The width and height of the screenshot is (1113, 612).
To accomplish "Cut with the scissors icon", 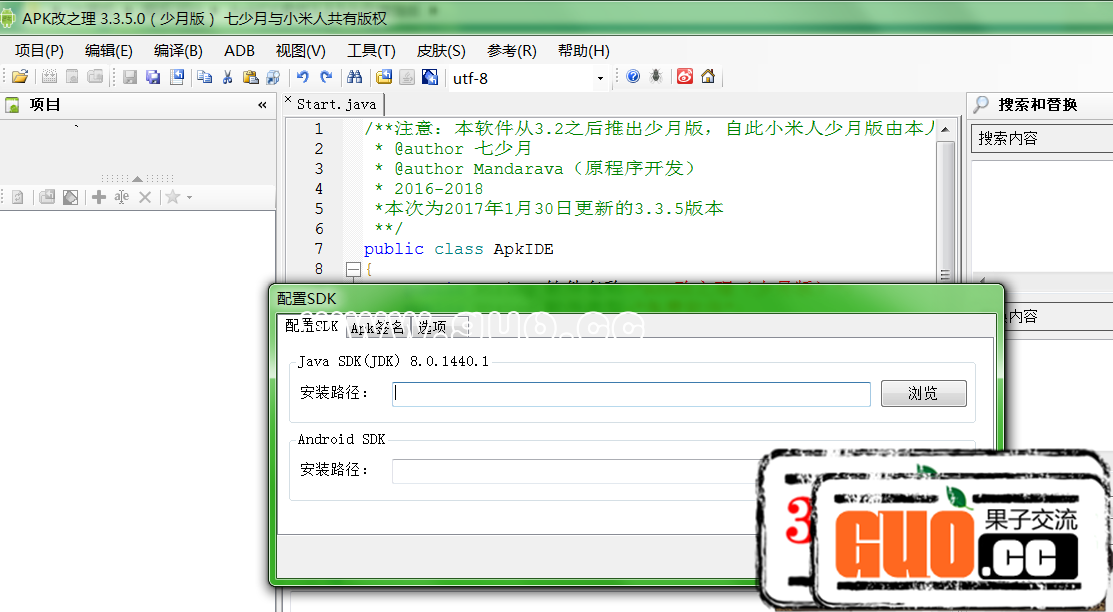I will (227, 77).
